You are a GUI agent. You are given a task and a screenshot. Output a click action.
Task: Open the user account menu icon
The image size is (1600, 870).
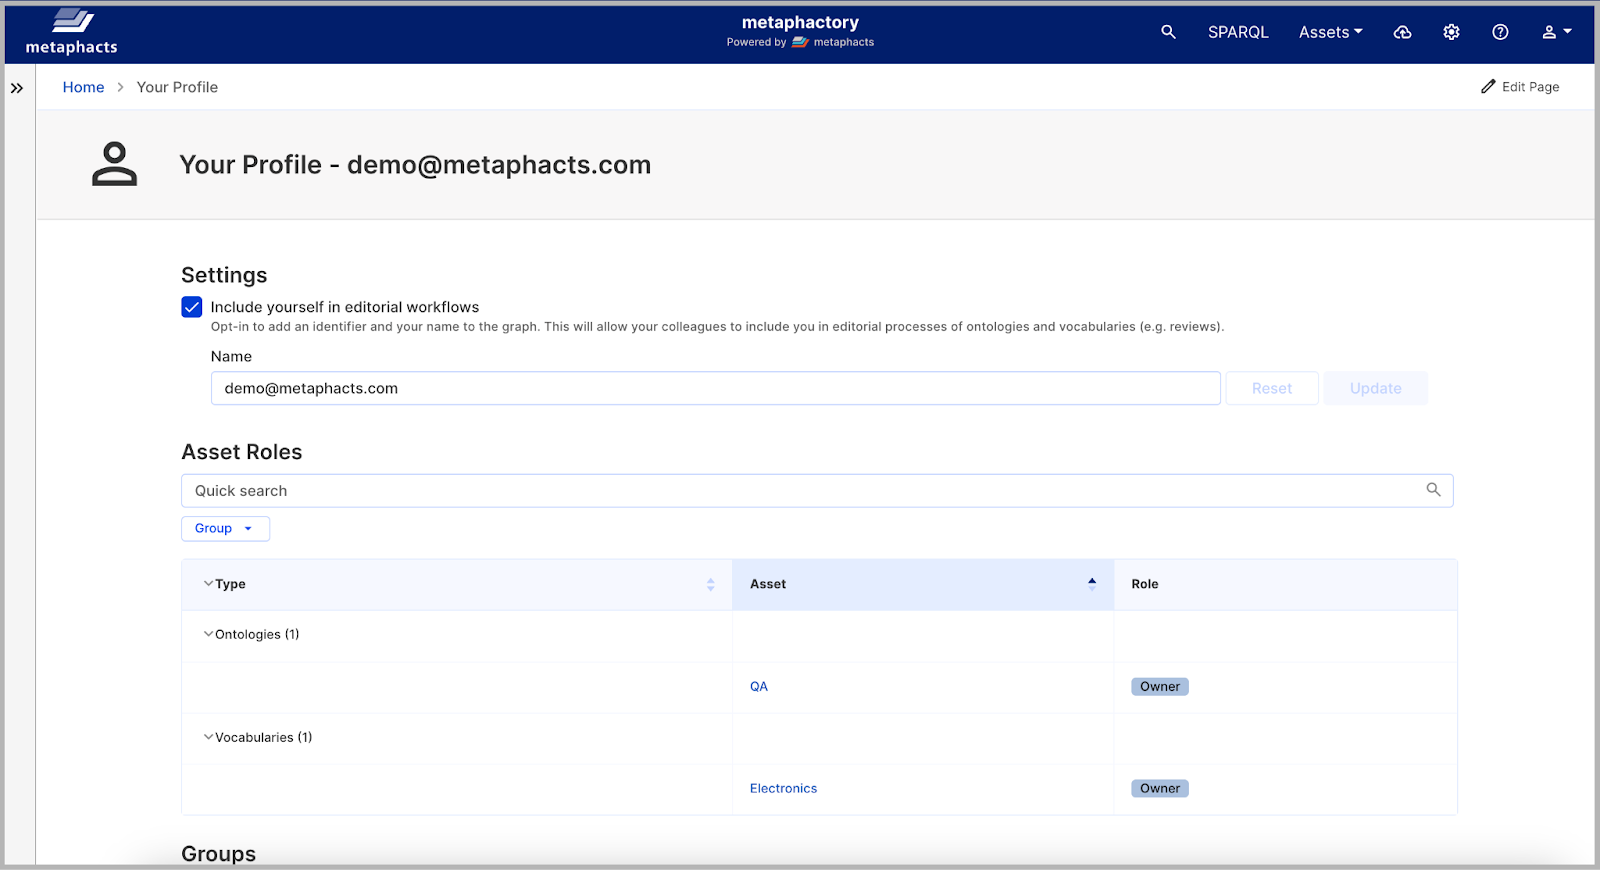[1556, 32]
